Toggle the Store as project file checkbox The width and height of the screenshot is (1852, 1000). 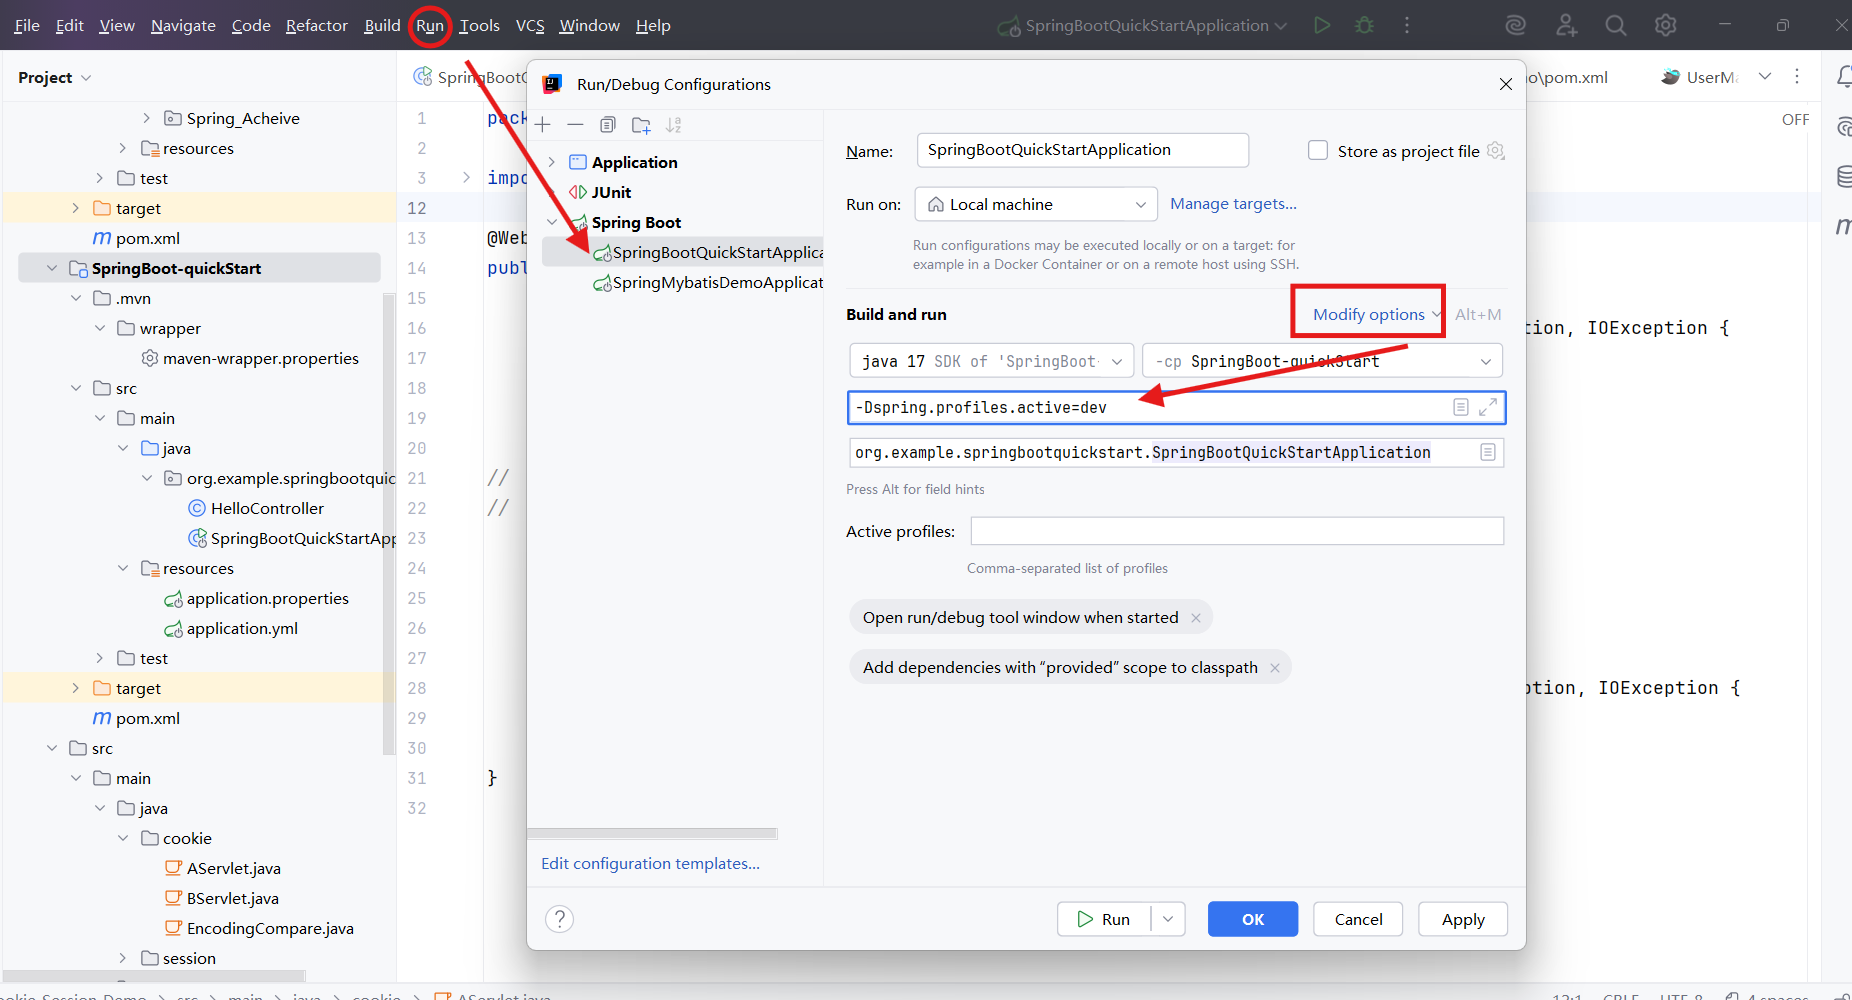pos(1318,150)
